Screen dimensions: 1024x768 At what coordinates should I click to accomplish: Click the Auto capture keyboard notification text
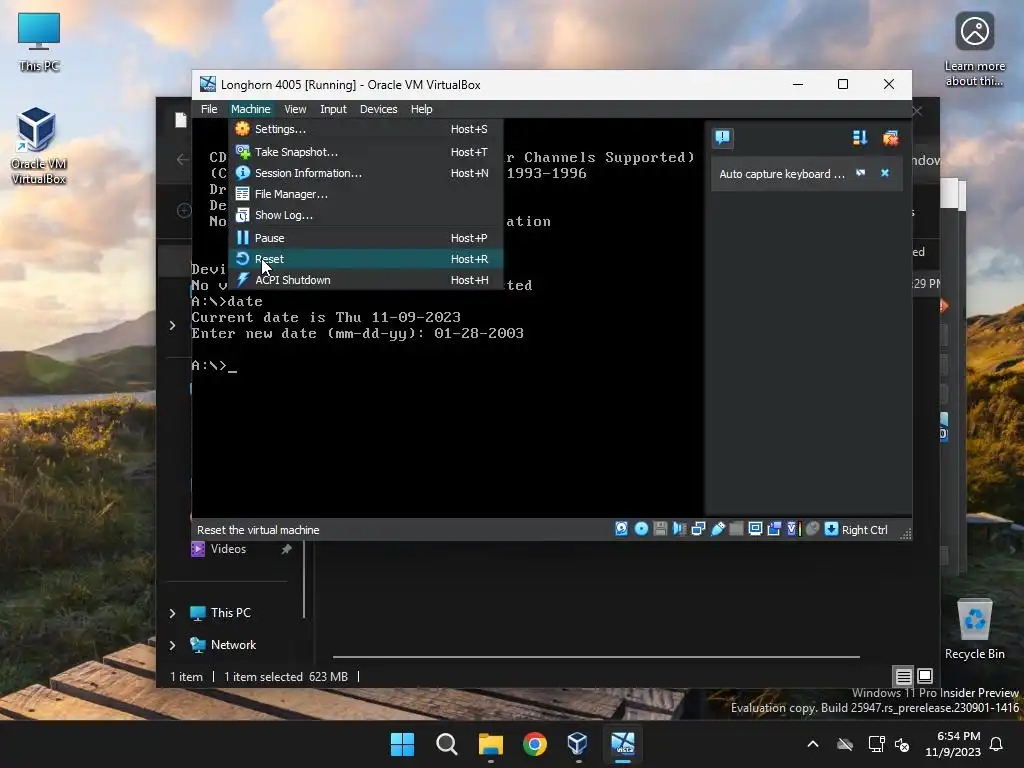click(x=782, y=174)
